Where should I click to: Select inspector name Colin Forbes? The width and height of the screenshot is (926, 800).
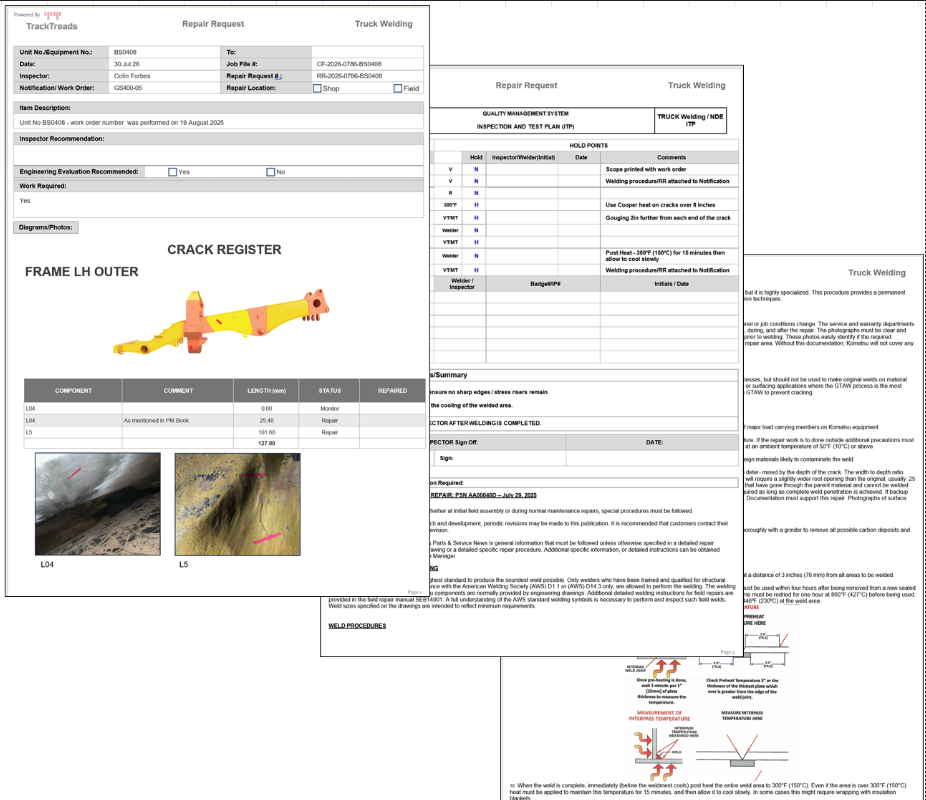coord(132,76)
